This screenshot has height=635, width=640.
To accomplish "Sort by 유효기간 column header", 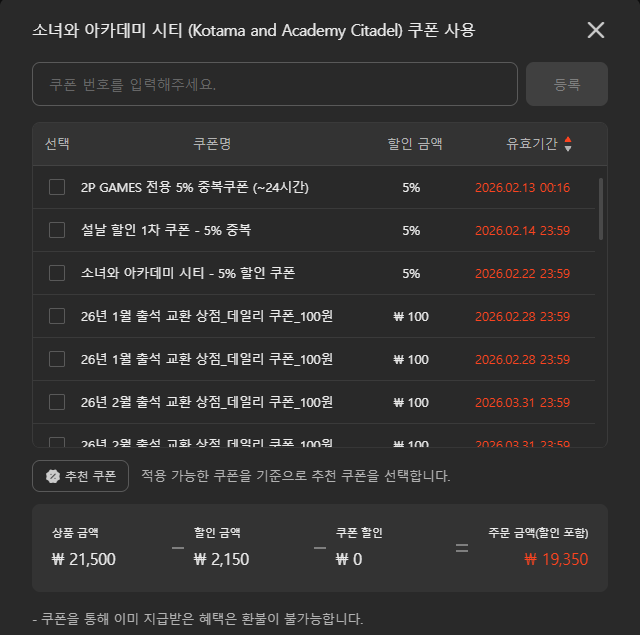I will (532, 144).
